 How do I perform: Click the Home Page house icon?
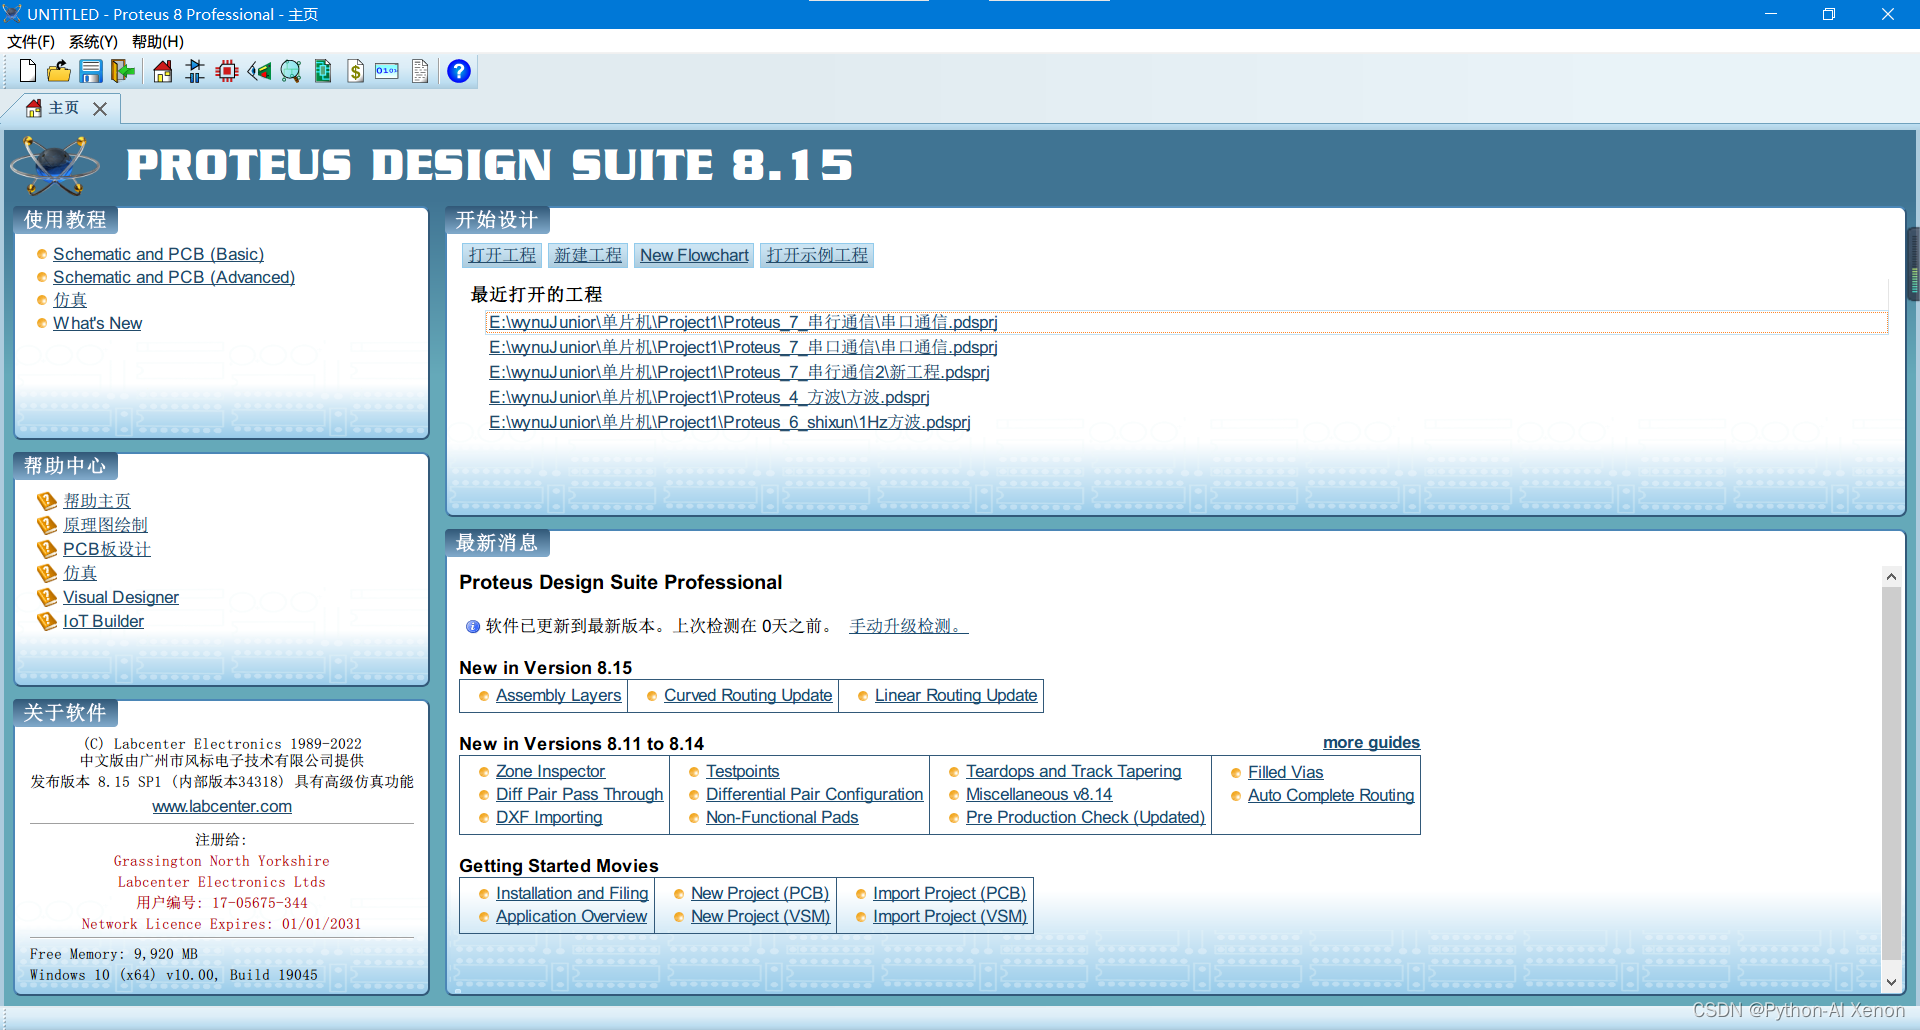[163, 71]
